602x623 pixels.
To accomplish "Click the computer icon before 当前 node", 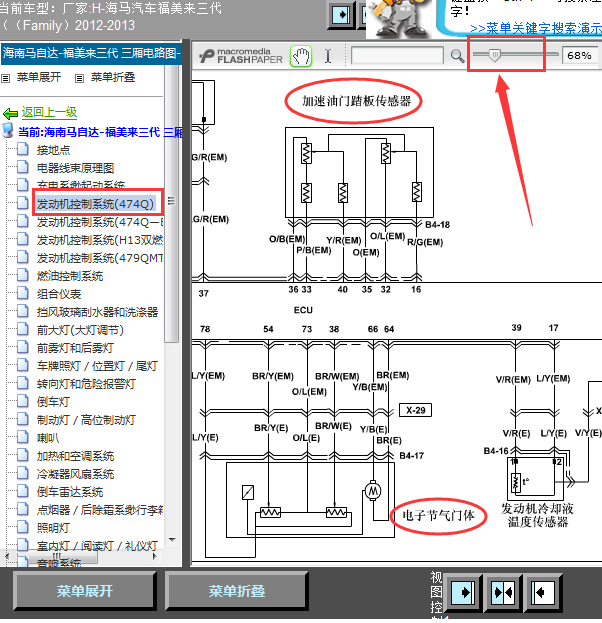I will tap(8, 131).
